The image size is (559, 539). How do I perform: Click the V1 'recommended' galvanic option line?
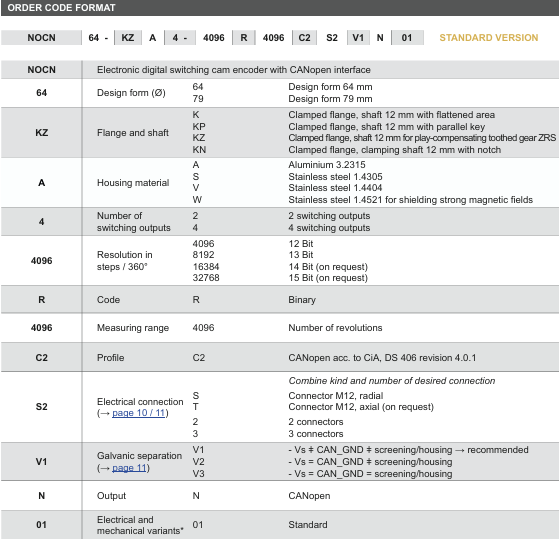click(x=408, y=450)
